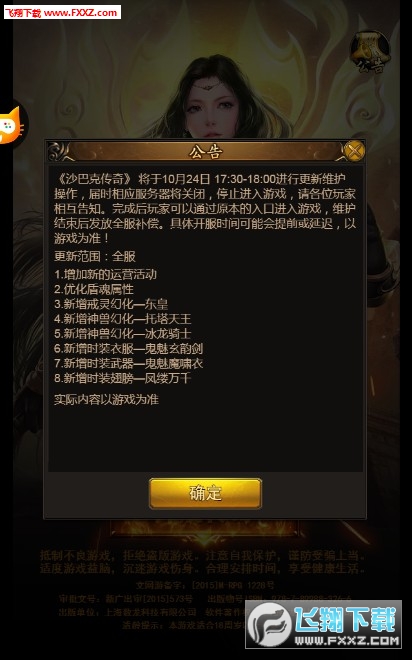Screen dimensions: 412x660
Task: Click the 公告 dialog title text
Action: tap(205, 152)
